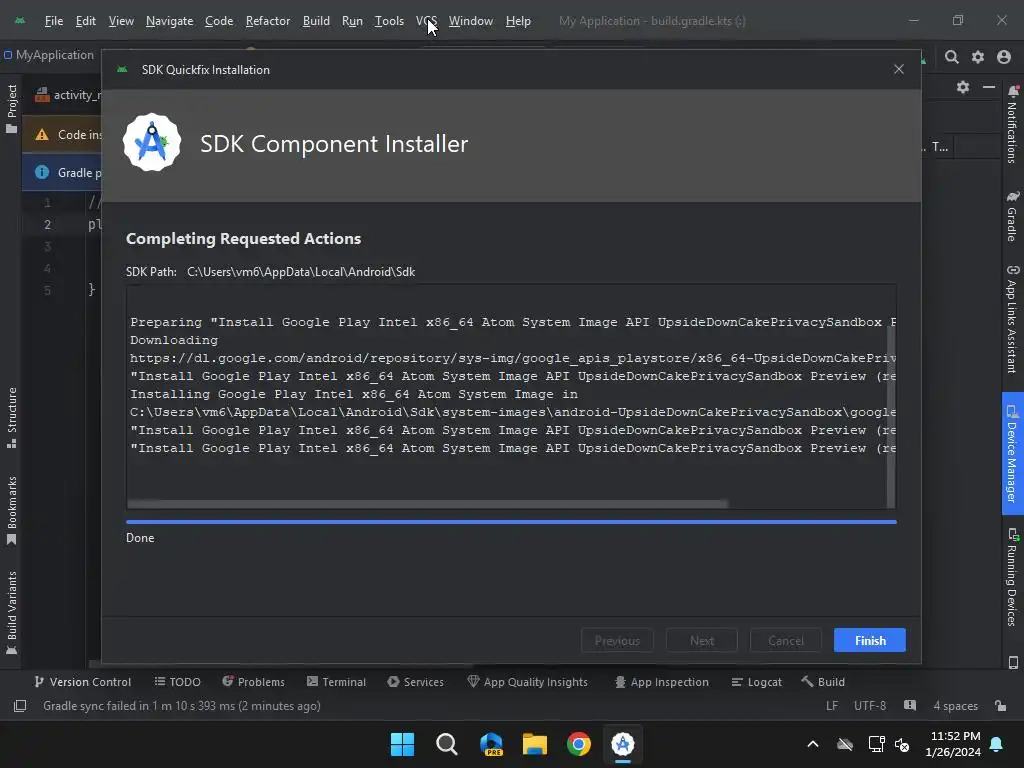Open the App Inspection tool window
1024x768 pixels.
click(x=662, y=682)
